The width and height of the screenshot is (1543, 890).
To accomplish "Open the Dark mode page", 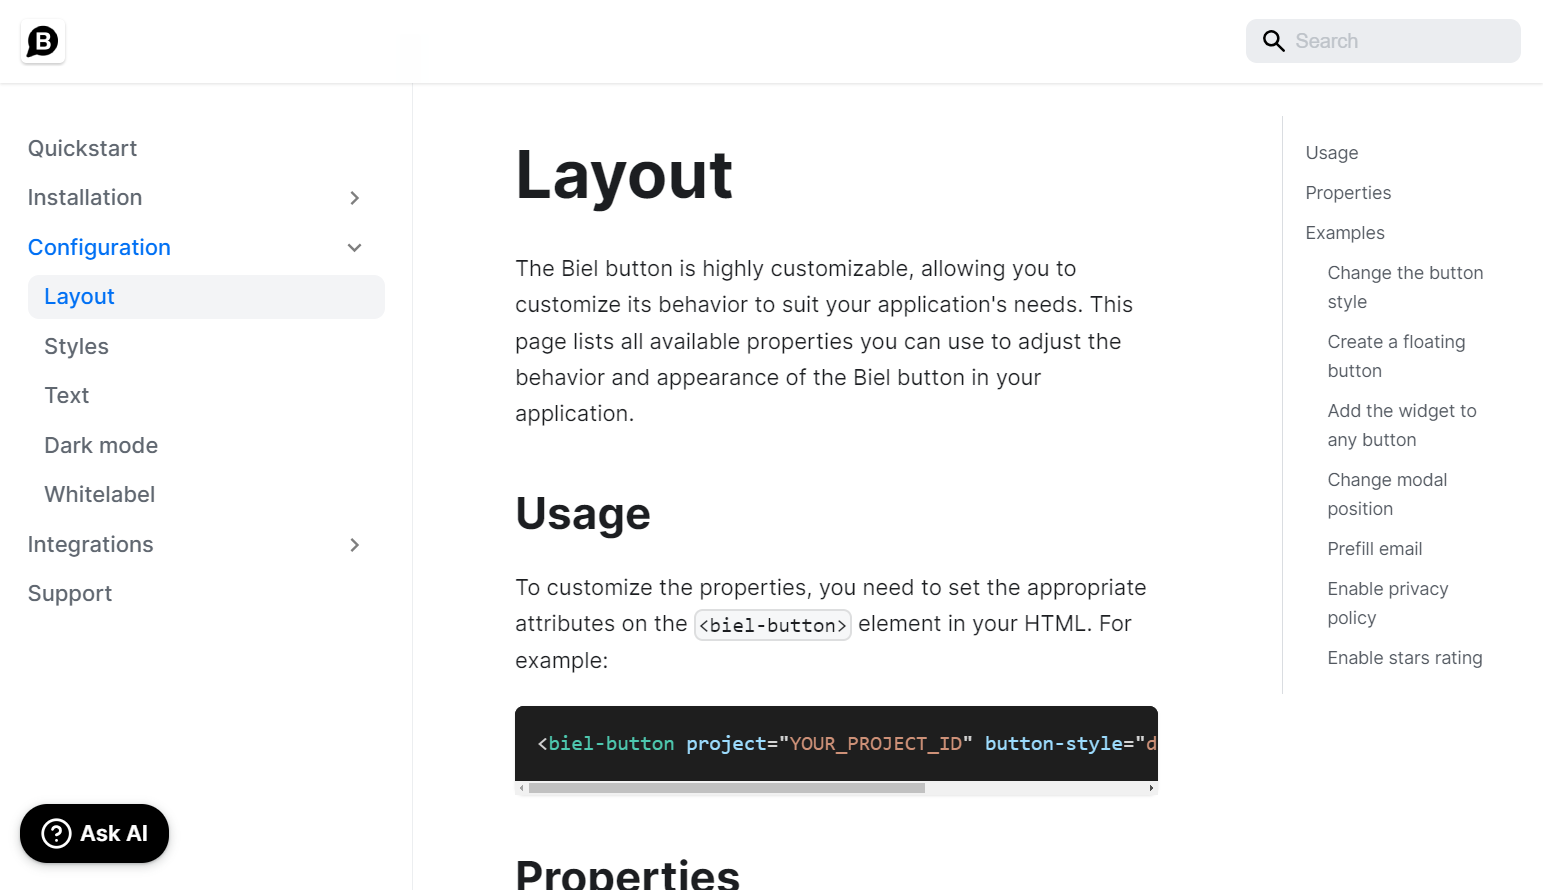I will [101, 445].
